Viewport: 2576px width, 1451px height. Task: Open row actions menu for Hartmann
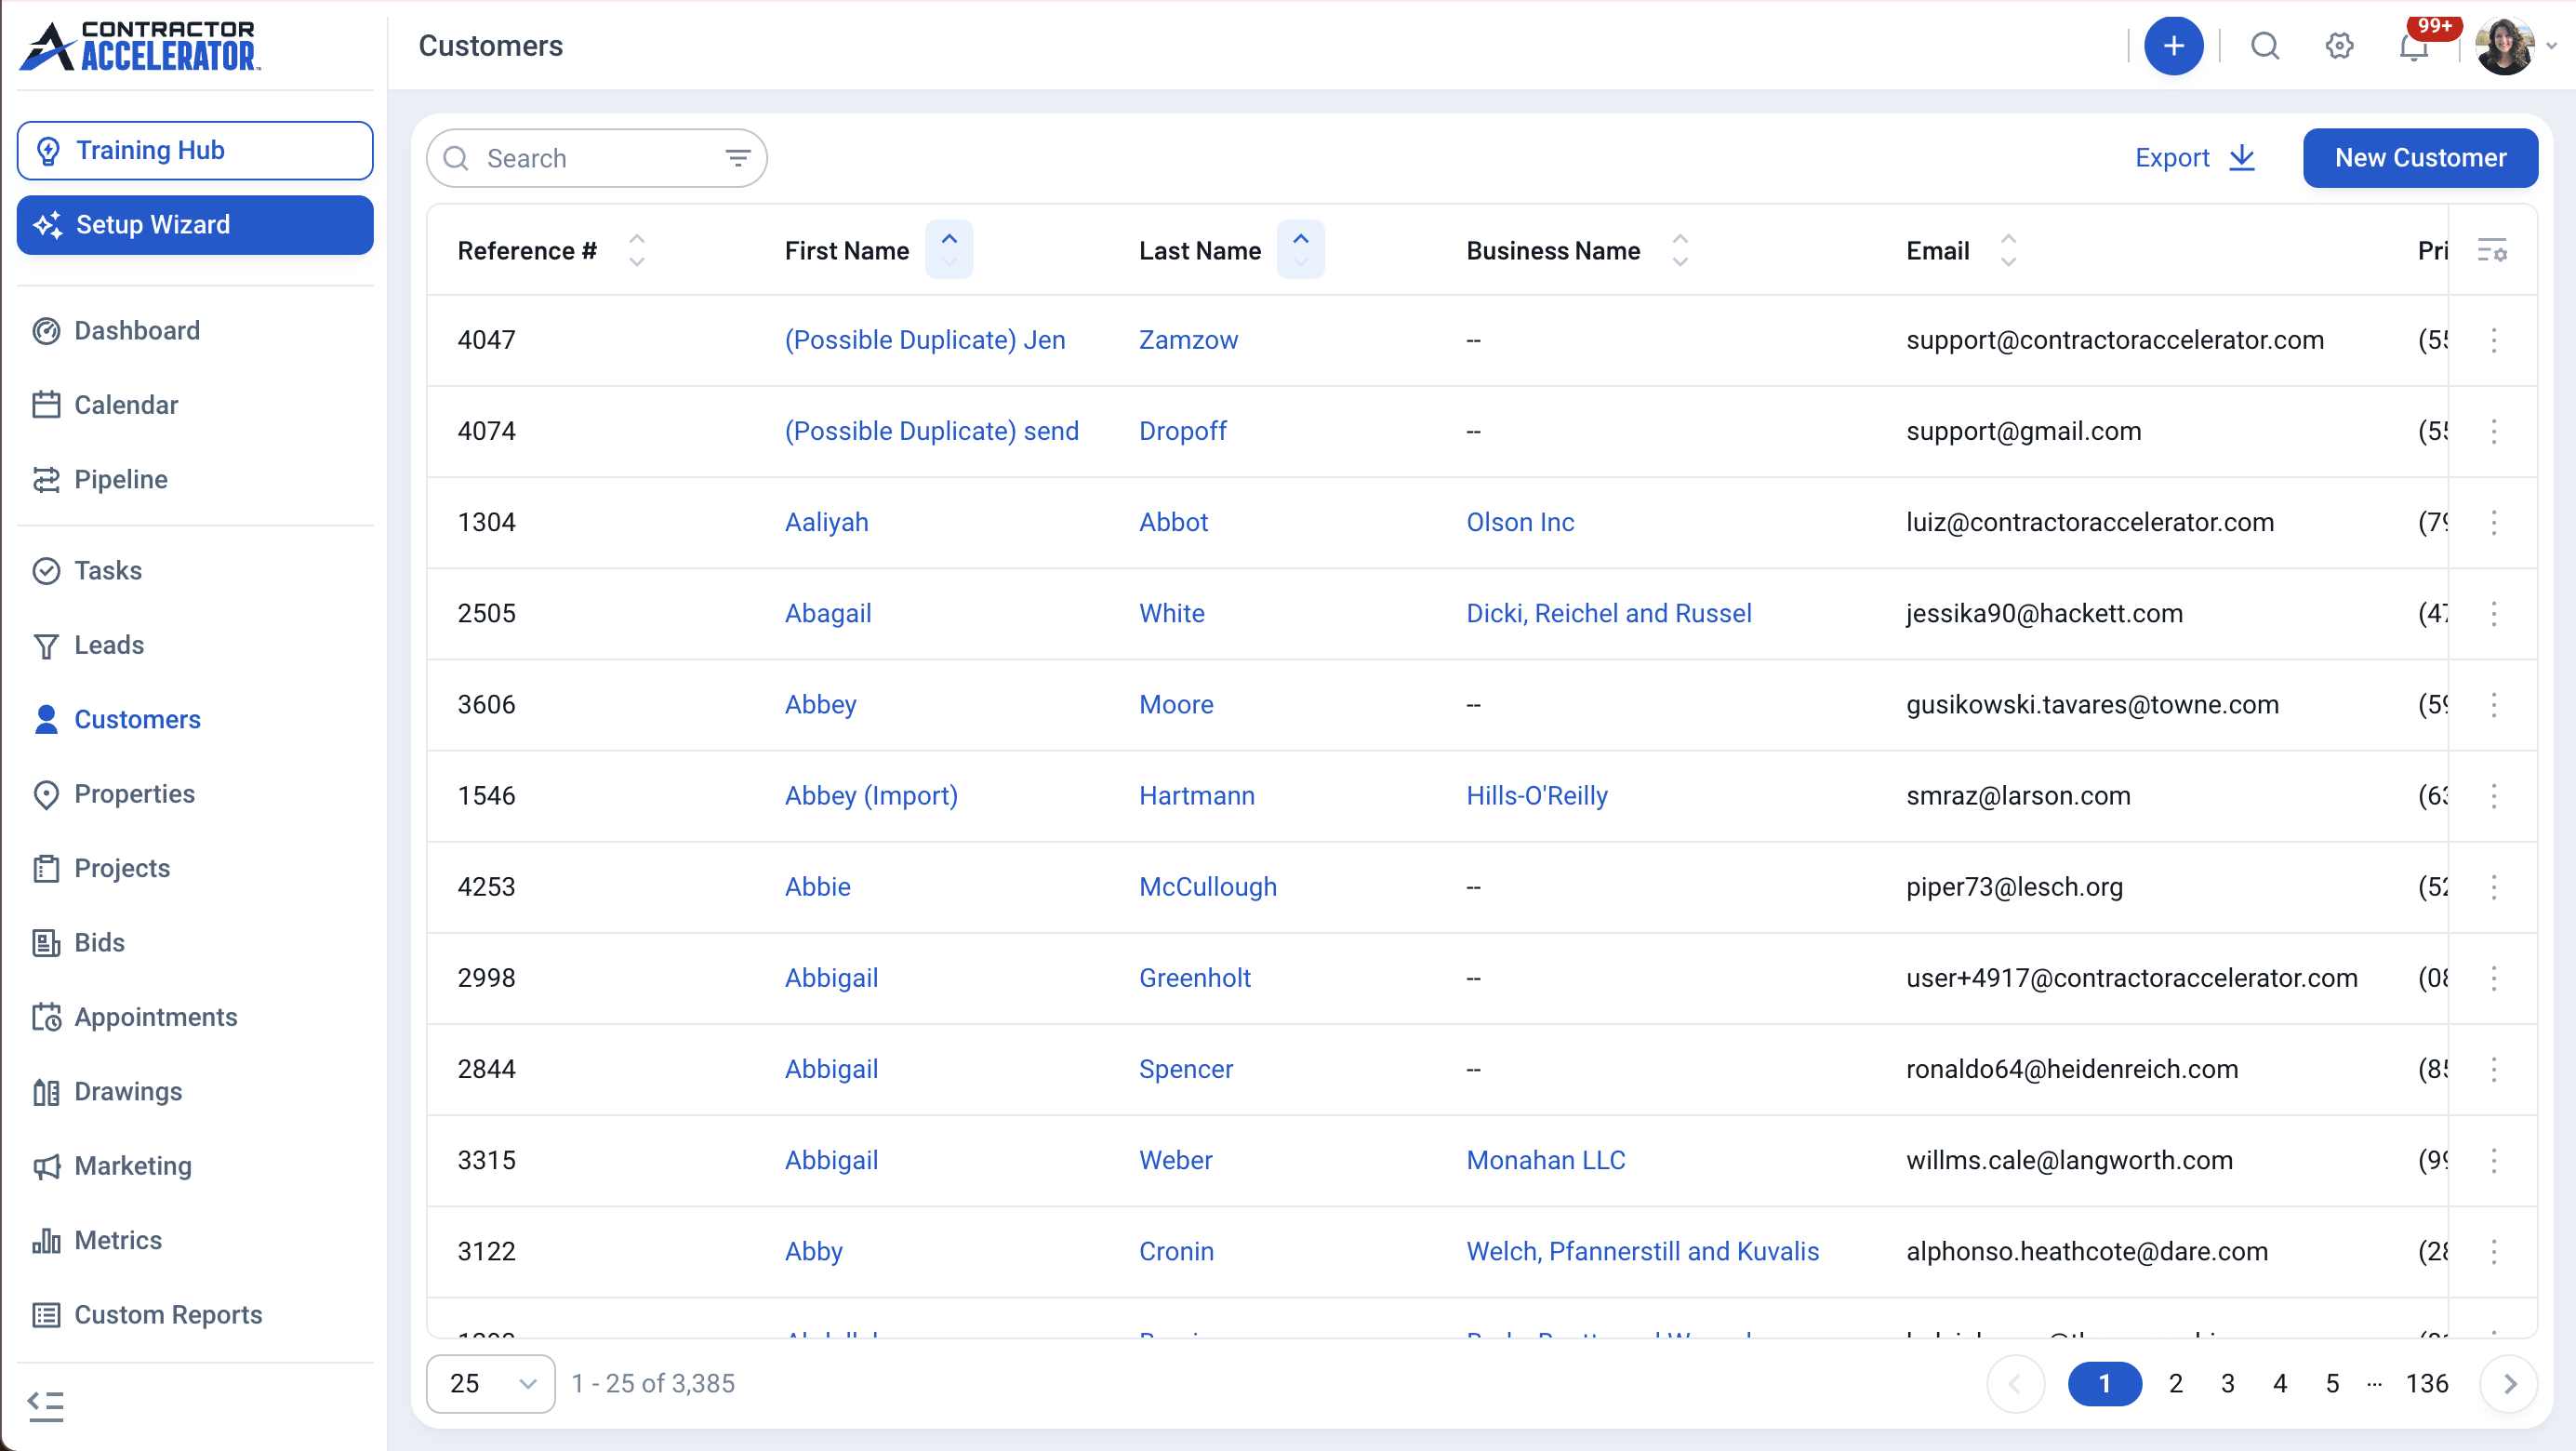pyautogui.click(x=2493, y=796)
